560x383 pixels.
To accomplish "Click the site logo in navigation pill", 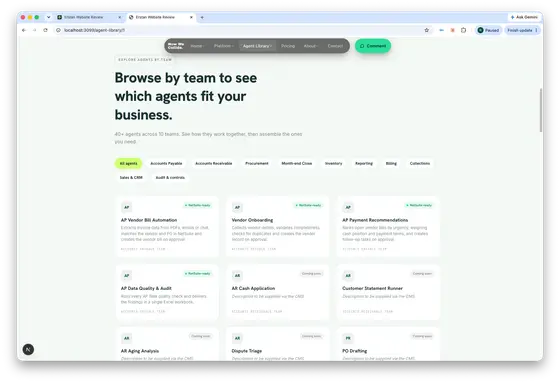I will pos(176,46).
